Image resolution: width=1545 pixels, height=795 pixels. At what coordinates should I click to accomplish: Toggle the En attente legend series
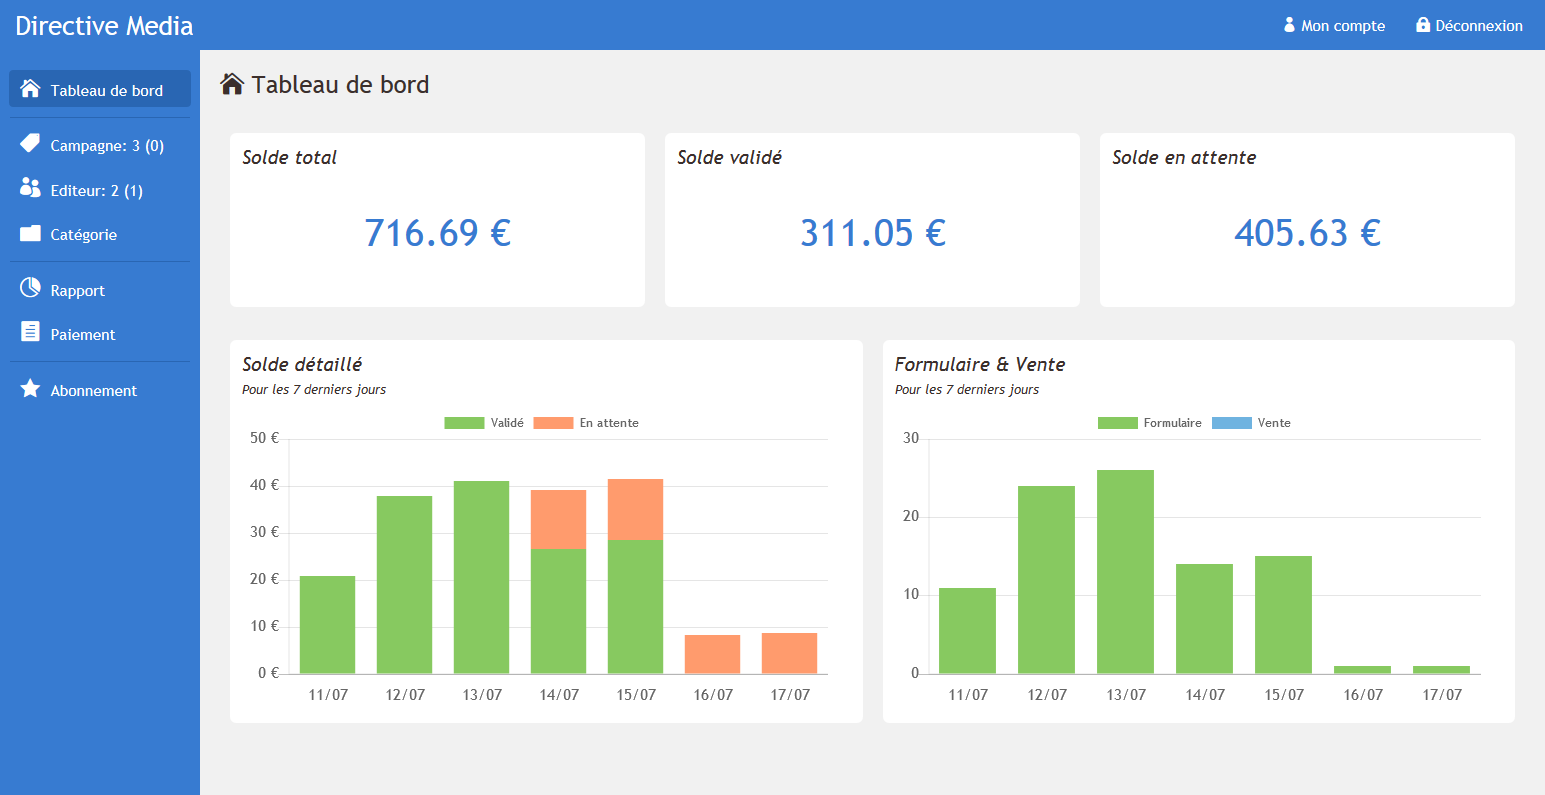586,423
